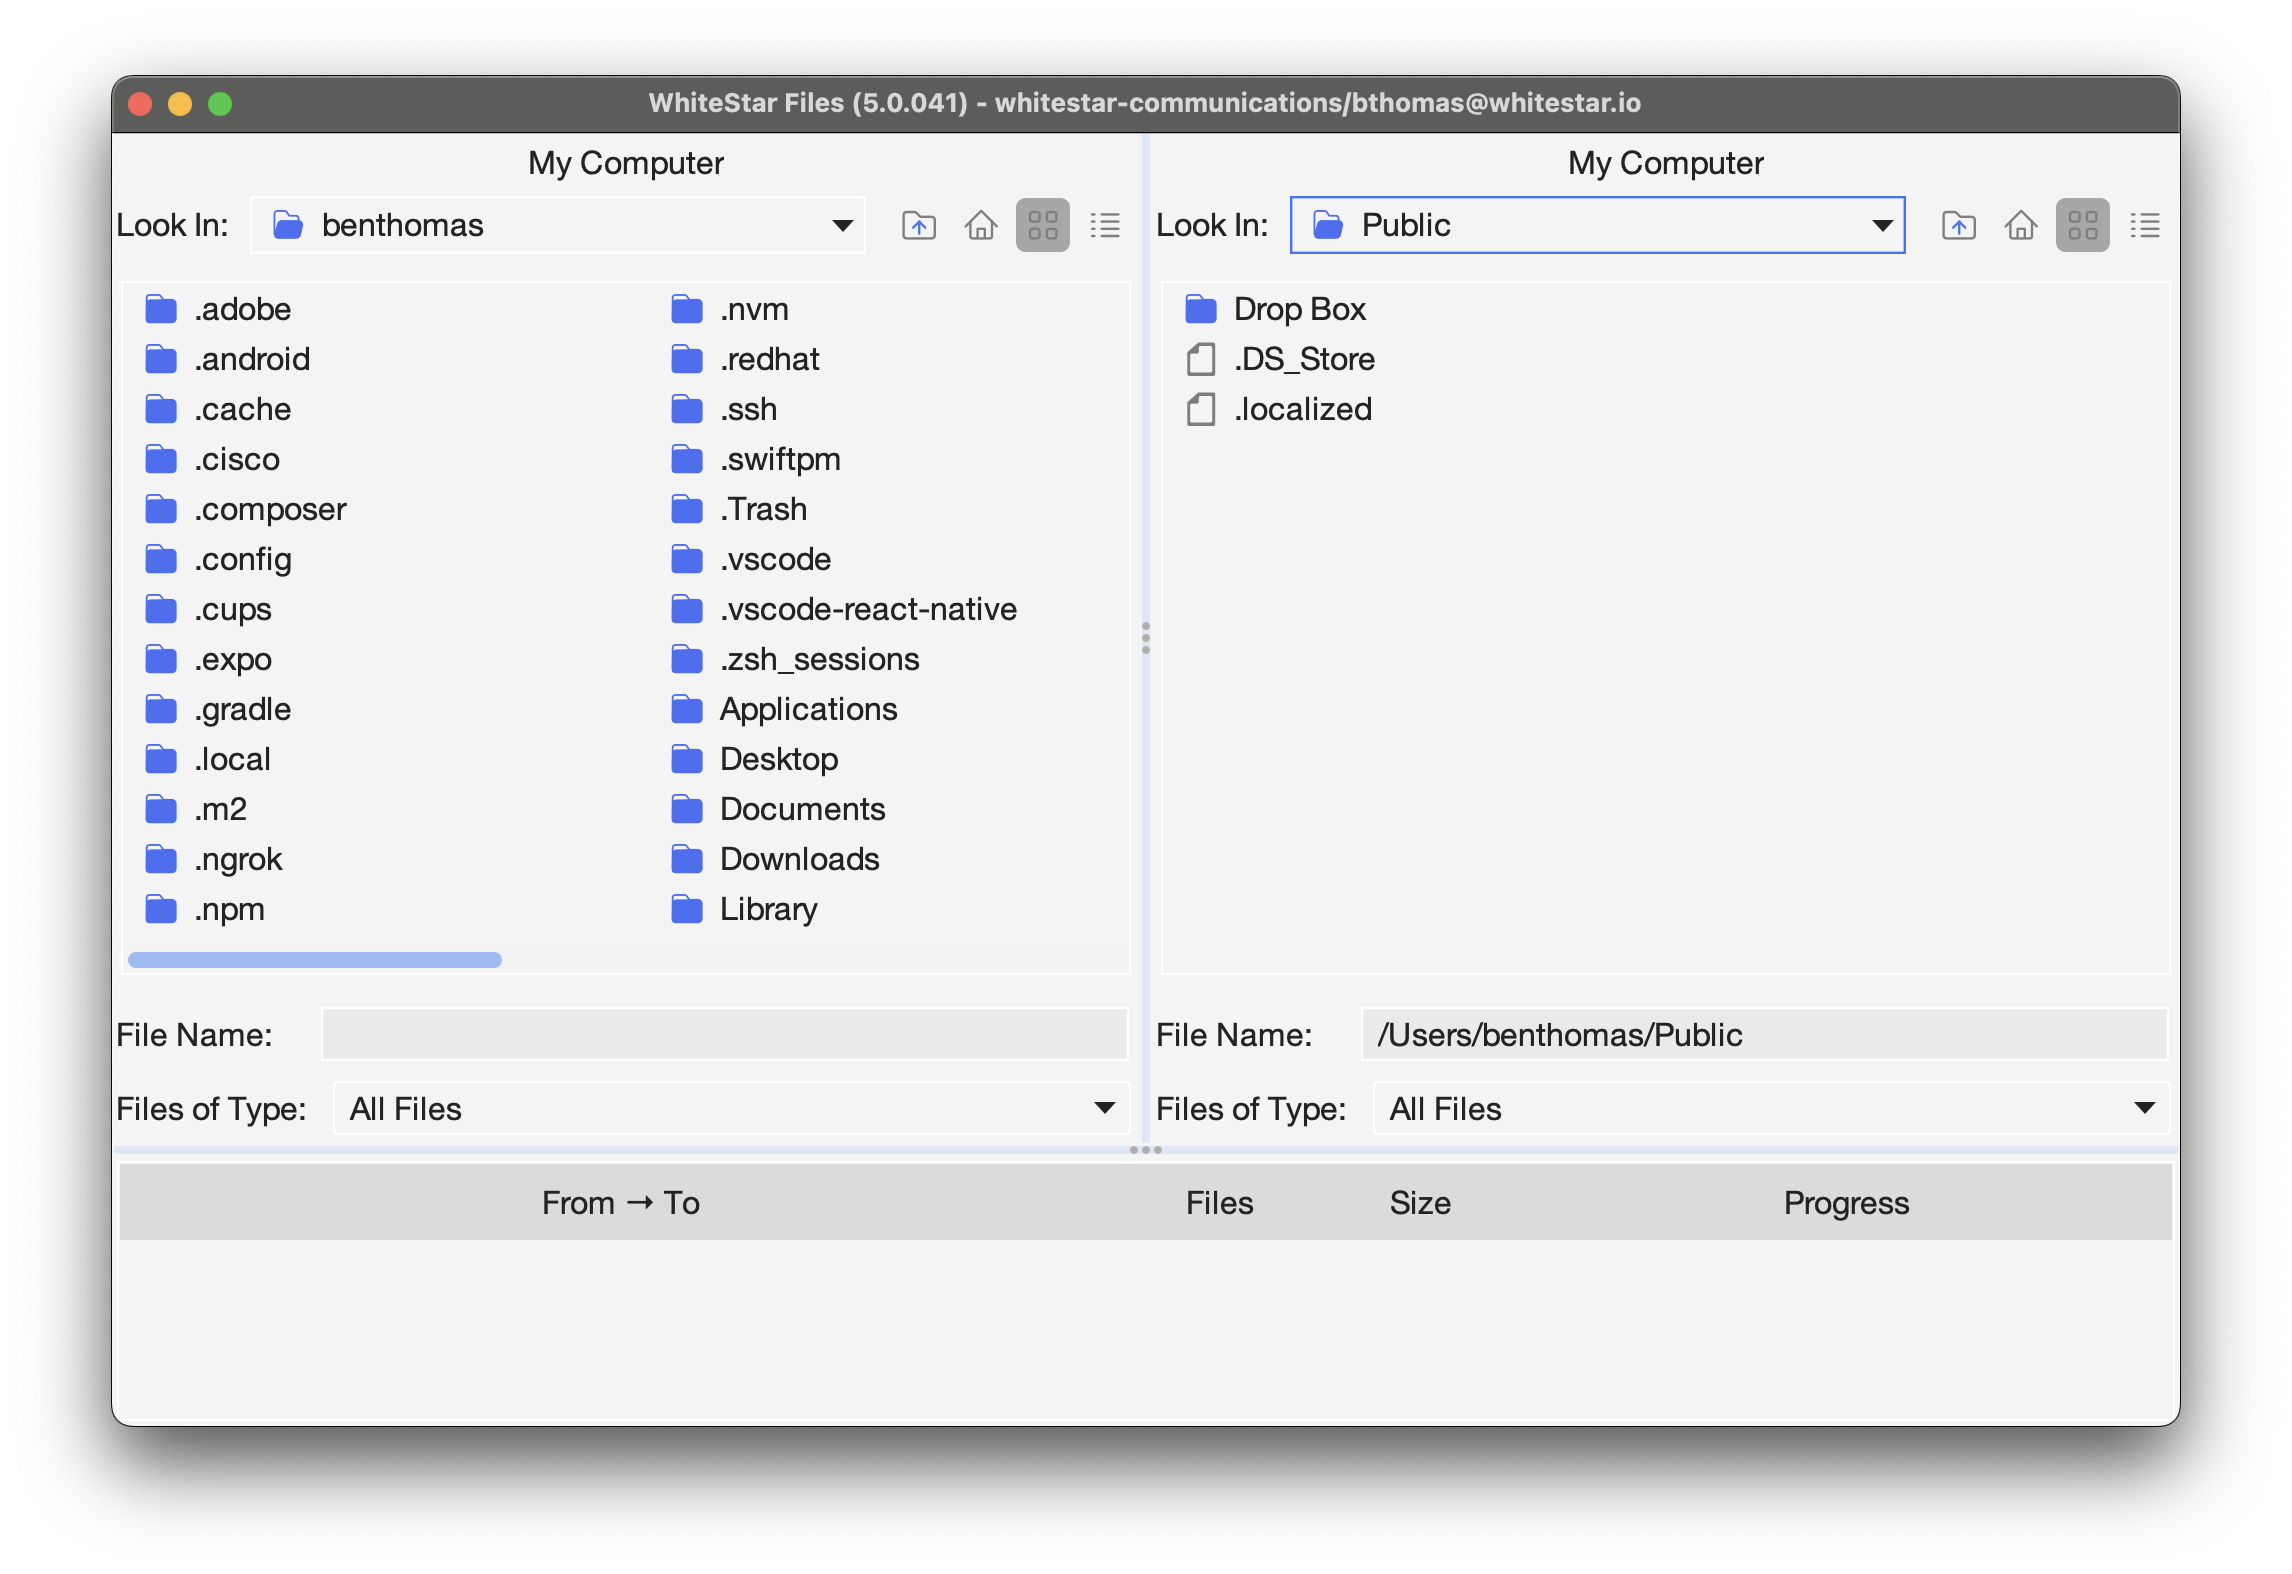The width and height of the screenshot is (2292, 1574).
Task: Click the Size column header
Action: click(x=1420, y=1202)
